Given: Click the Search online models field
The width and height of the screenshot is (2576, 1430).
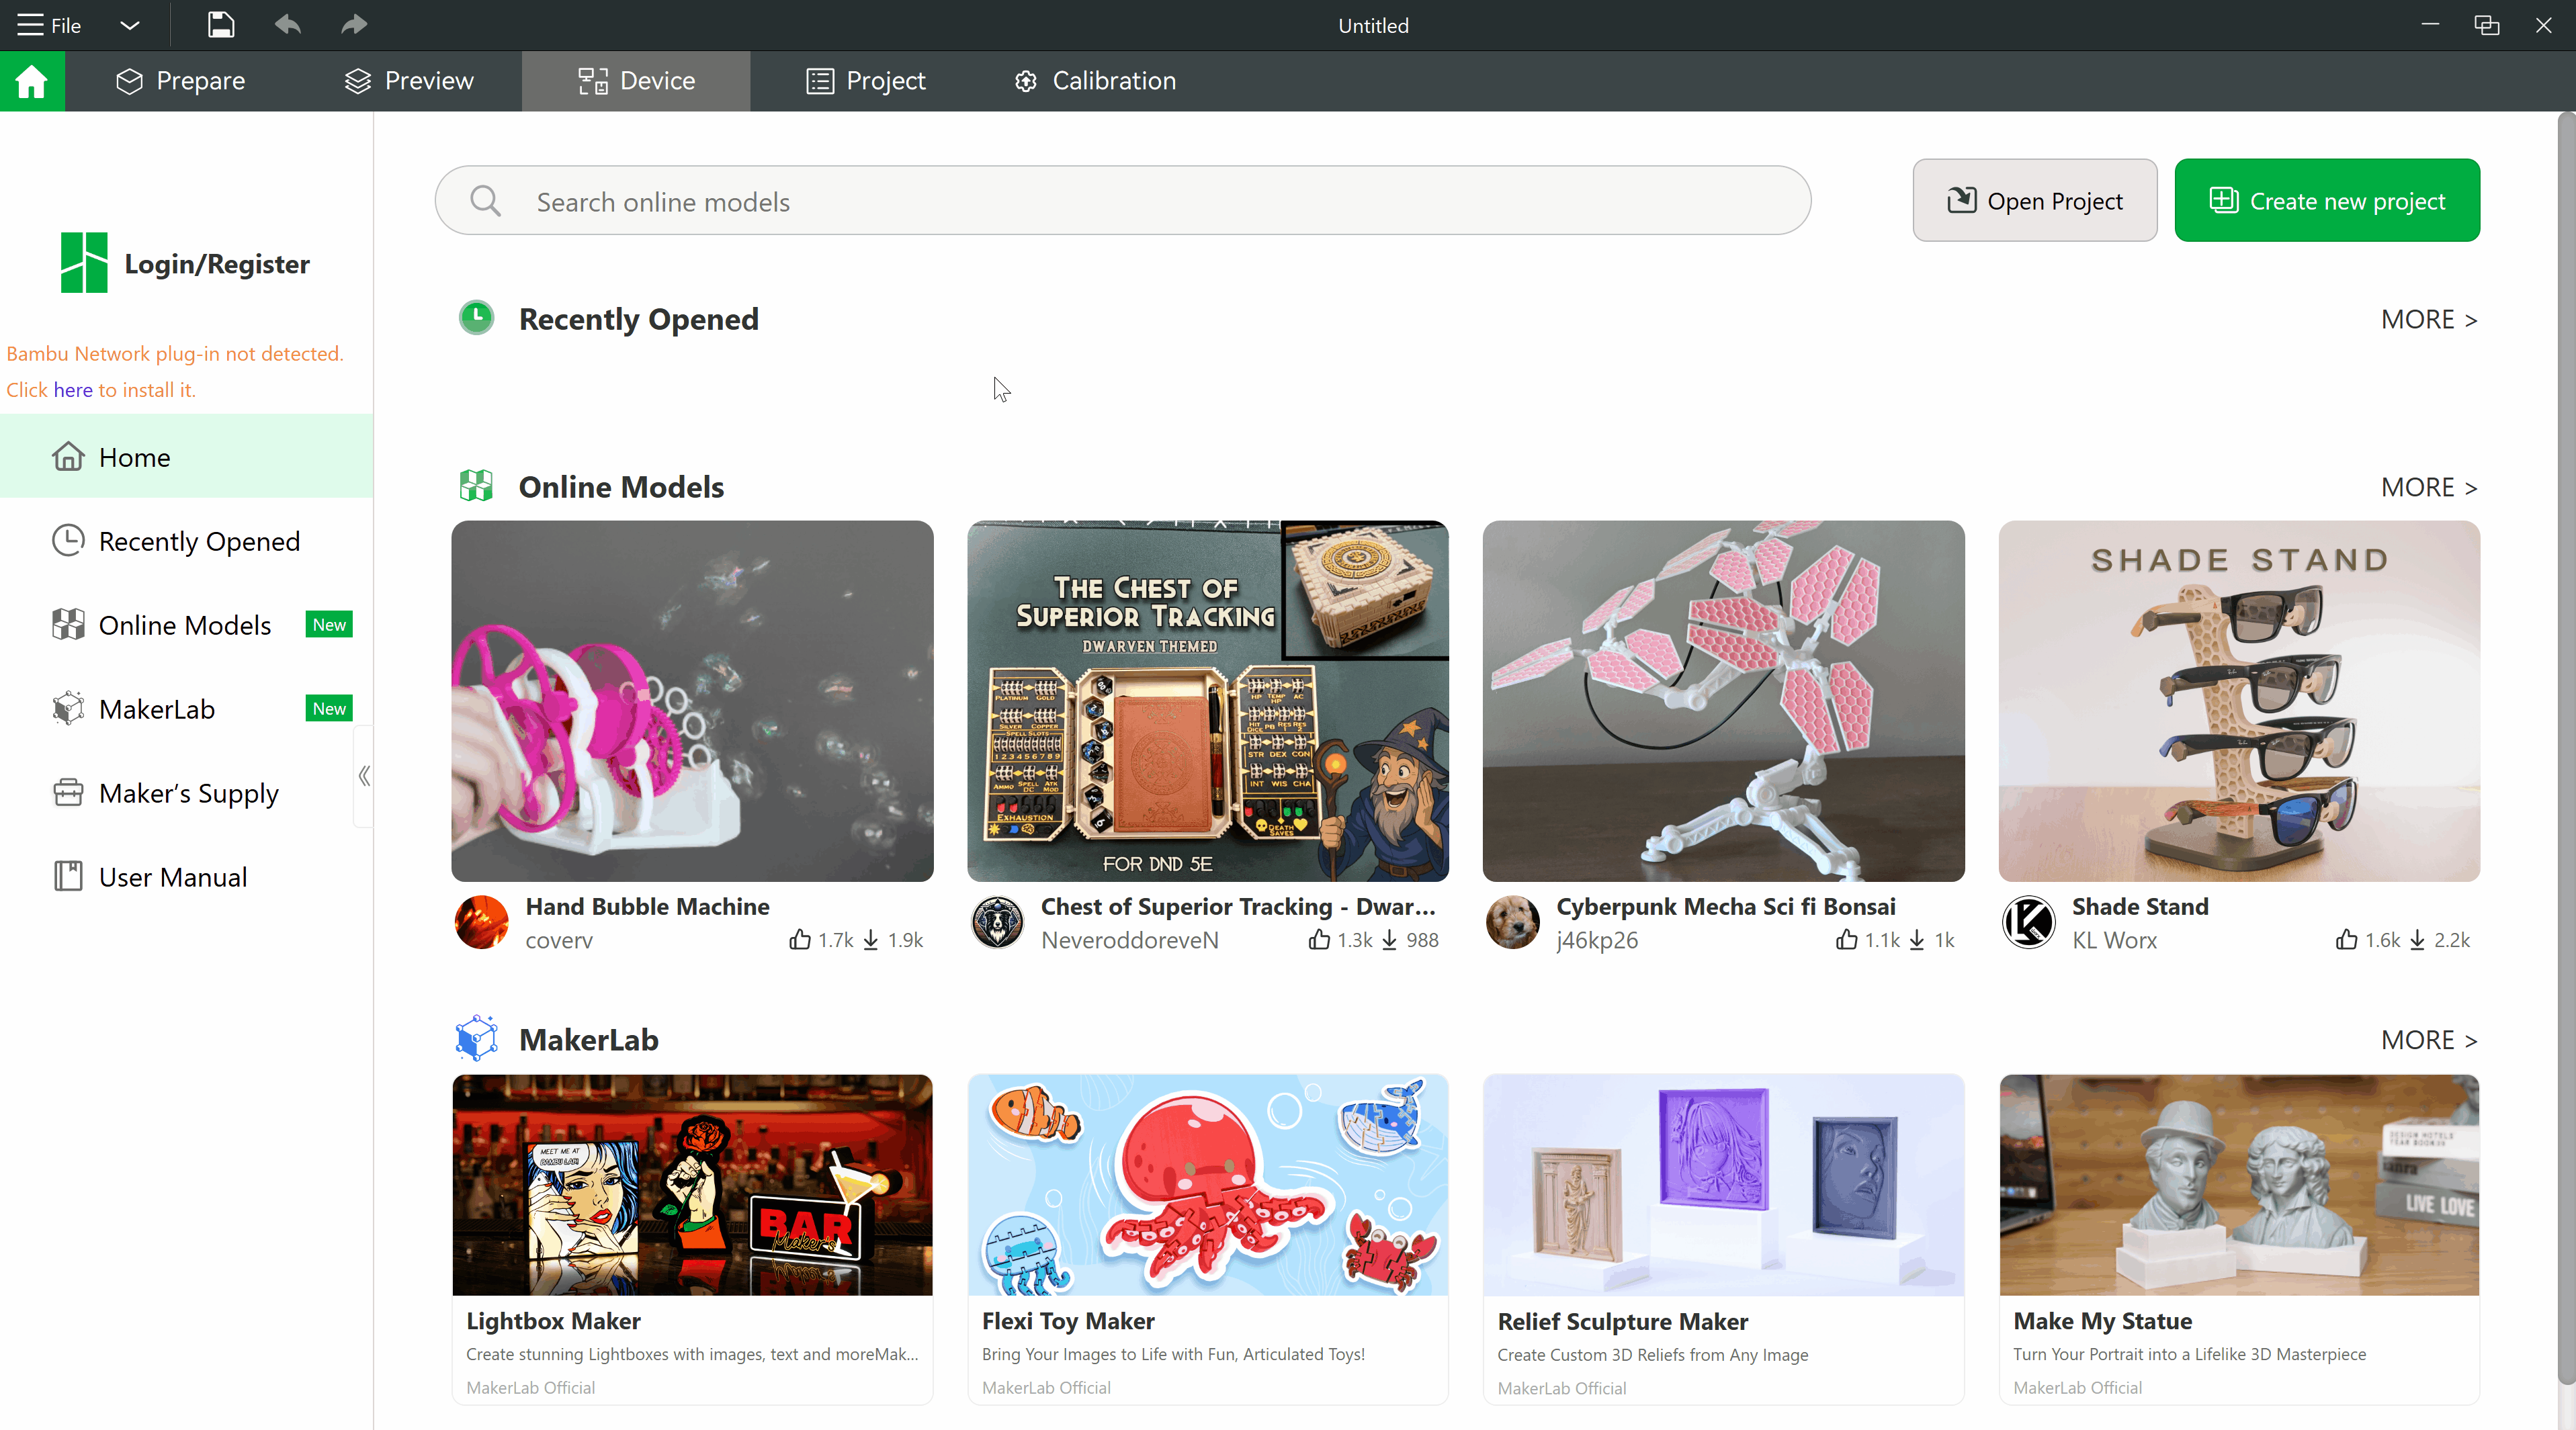Looking at the screenshot, I should [x=1123, y=201].
